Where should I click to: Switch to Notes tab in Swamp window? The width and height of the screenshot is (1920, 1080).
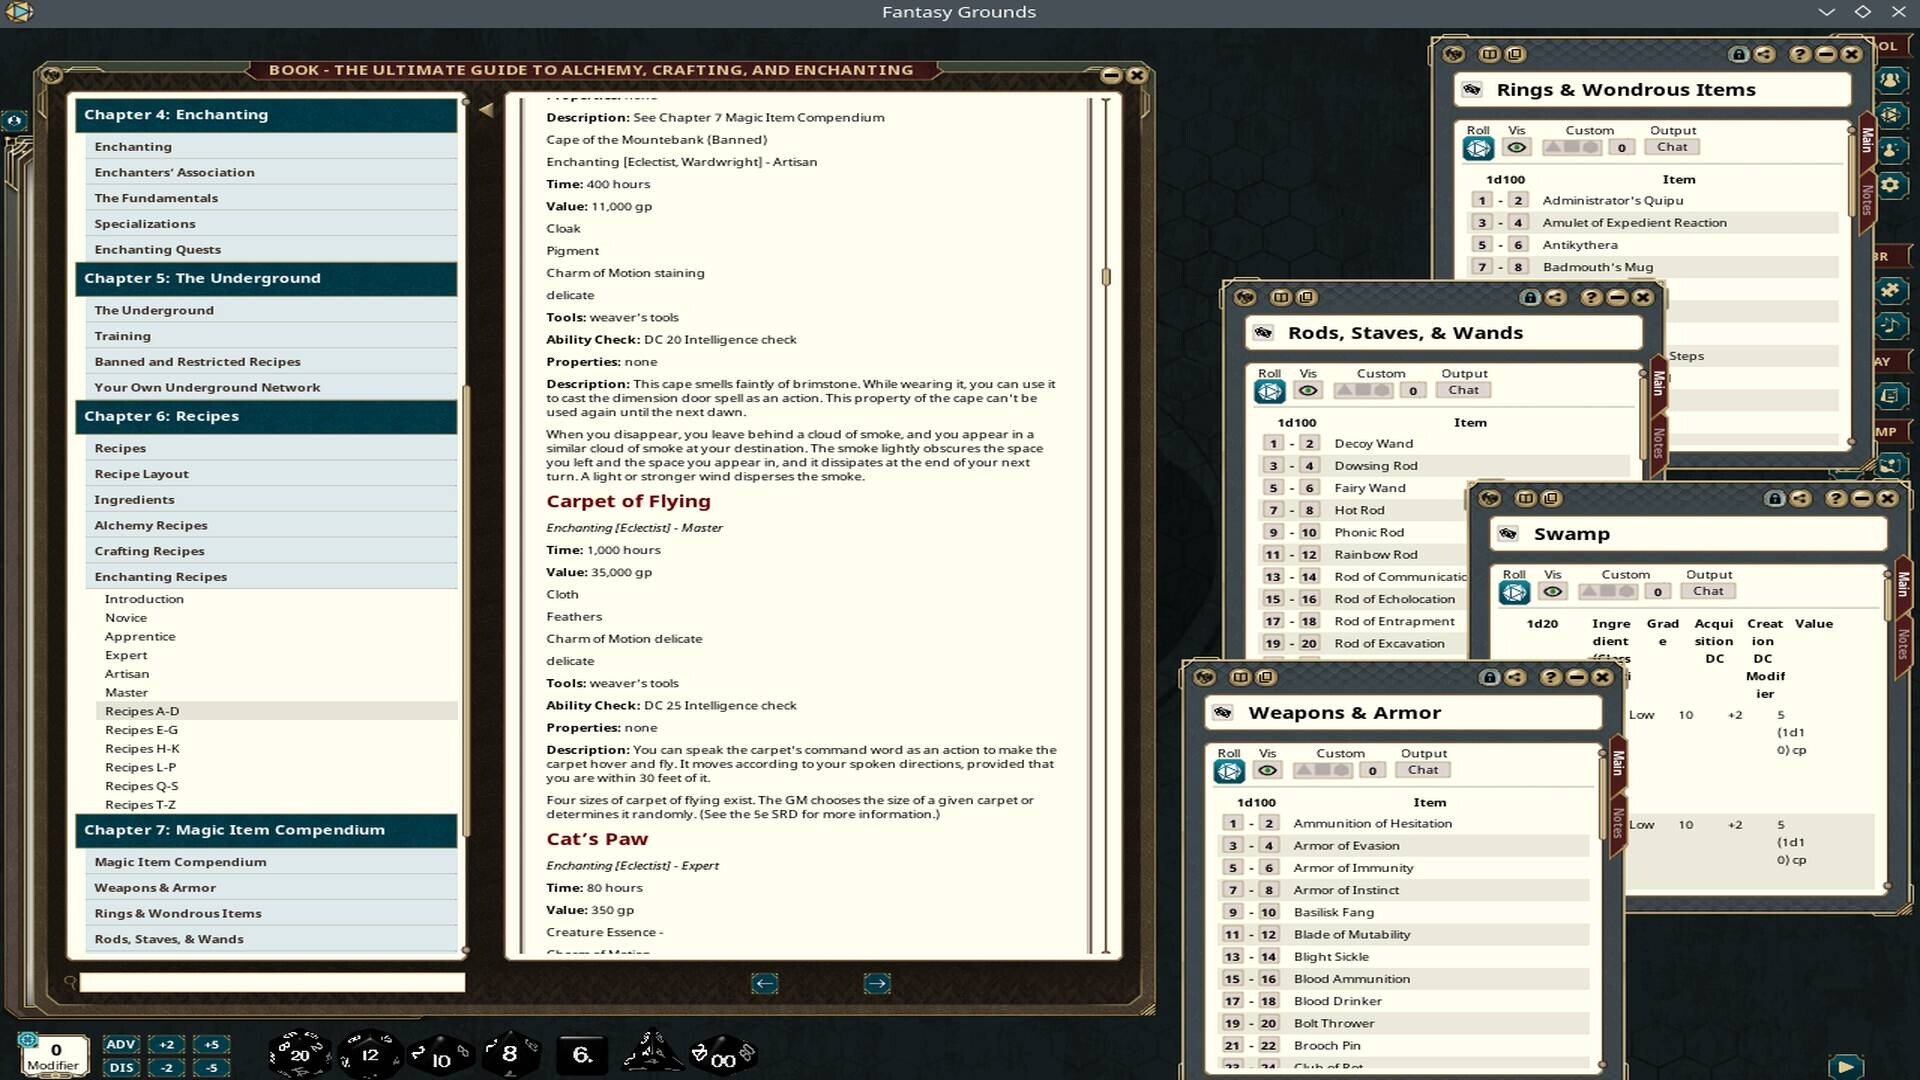tap(1902, 643)
